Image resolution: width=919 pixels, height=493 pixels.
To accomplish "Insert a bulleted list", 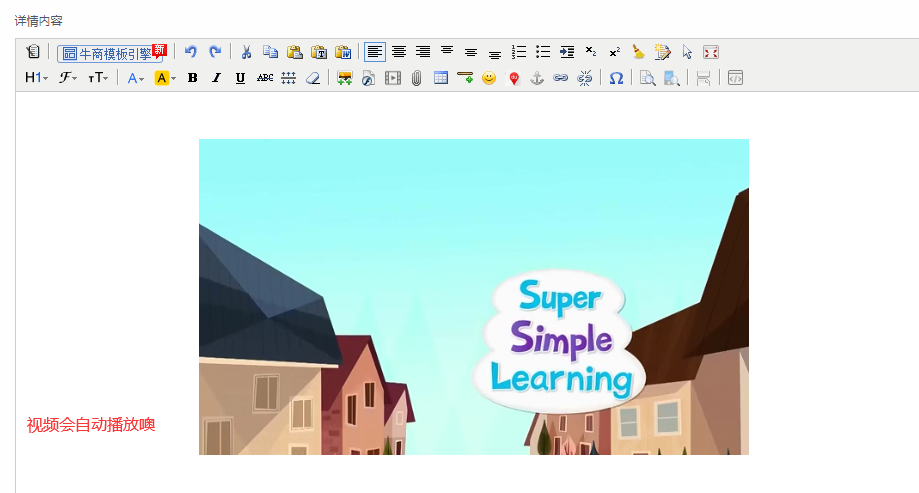I will click(x=543, y=52).
